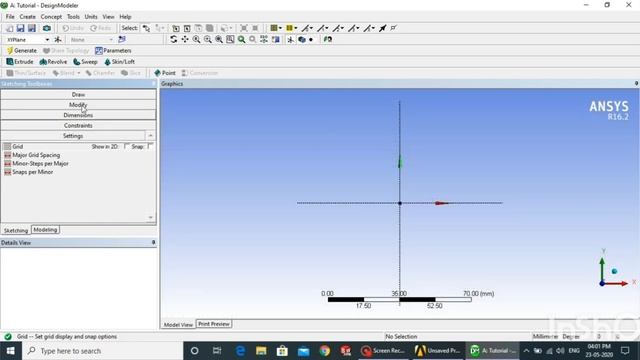This screenshot has height=360, width=640.
Task: Click the settings list scroll-up arrow
Action: click(151, 136)
